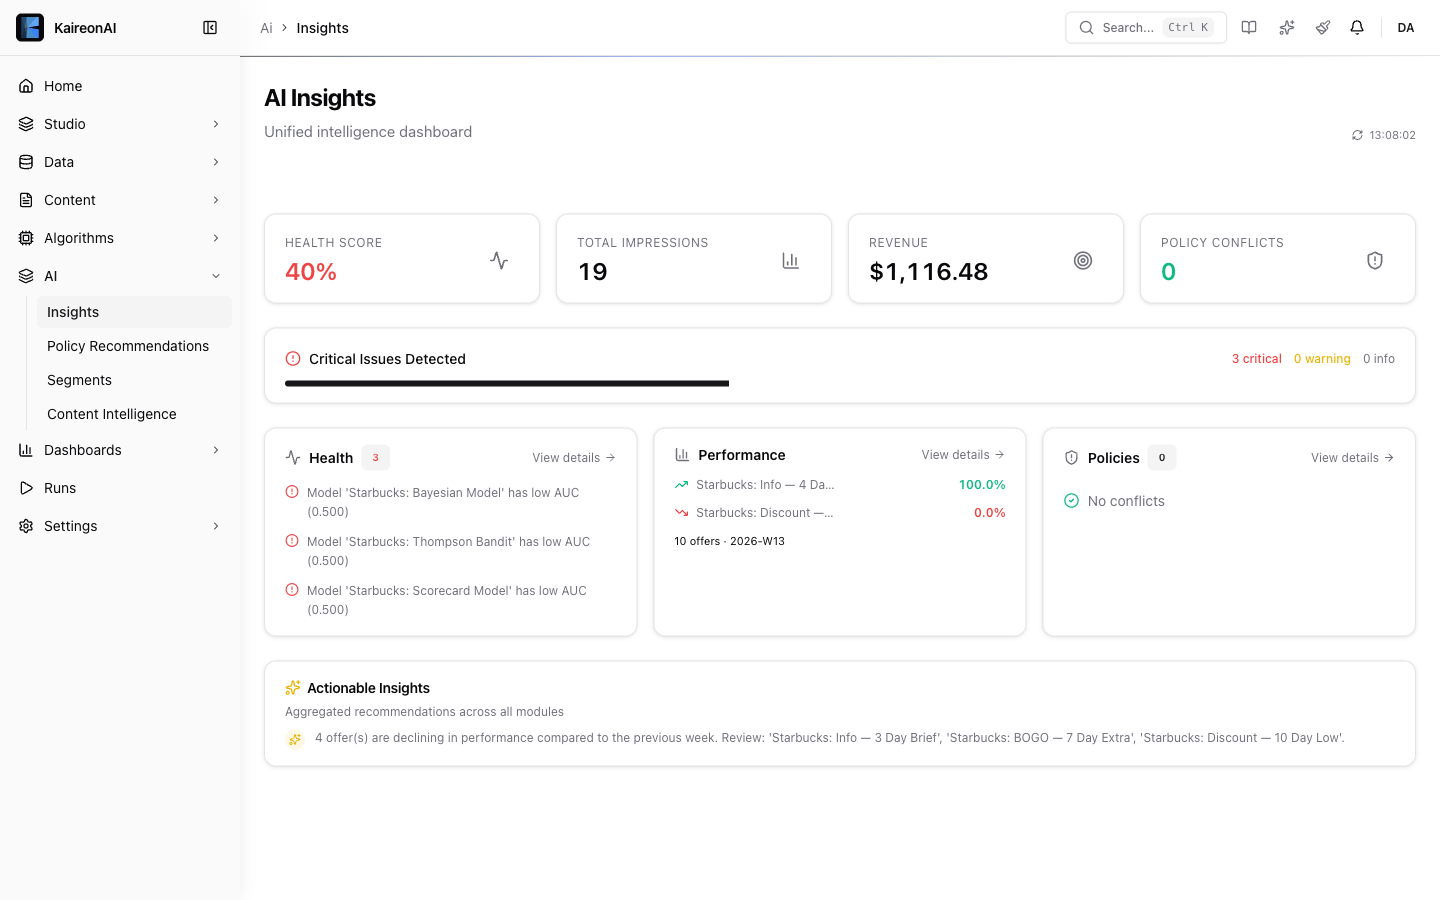Click the KaireonAI logo
Screen dimensions: 1440x900
(x=30, y=27)
